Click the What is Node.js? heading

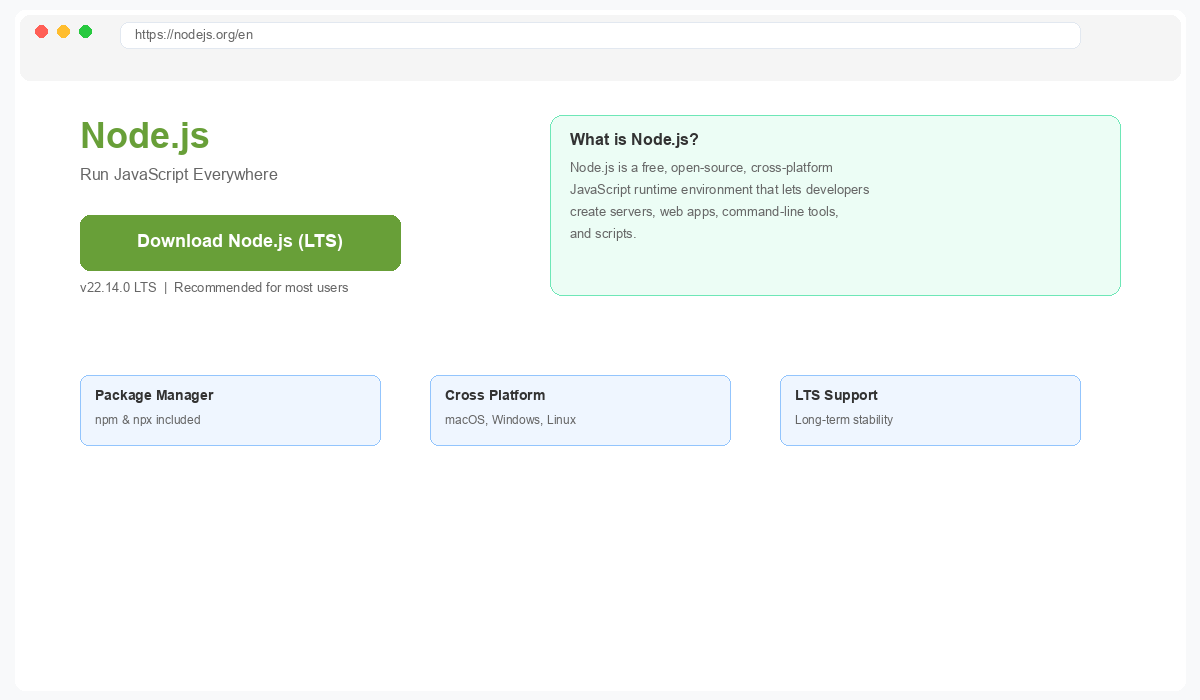[x=634, y=139]
